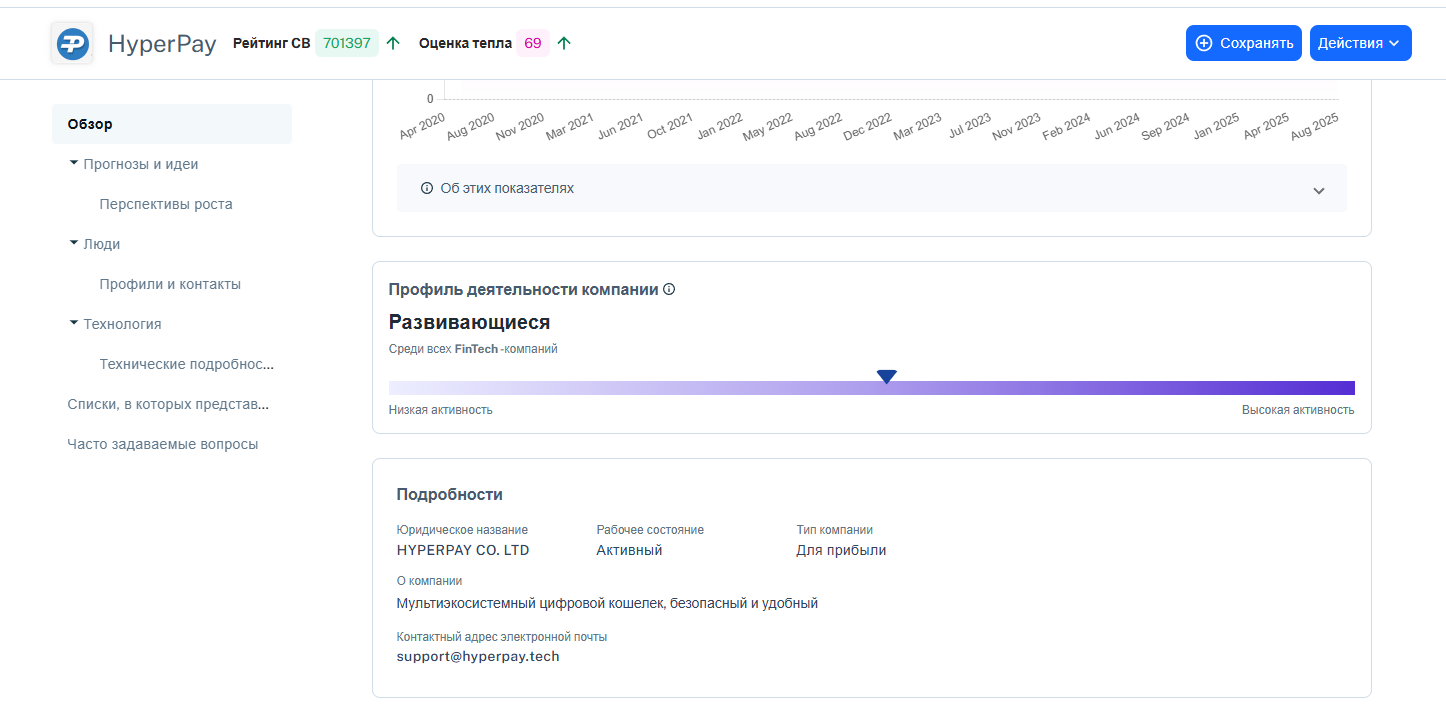Image resolution: width=1446 pixels, height=714 pixels.
Task: Click the Высокая активность label
Action: click(x=1298, y=410)
